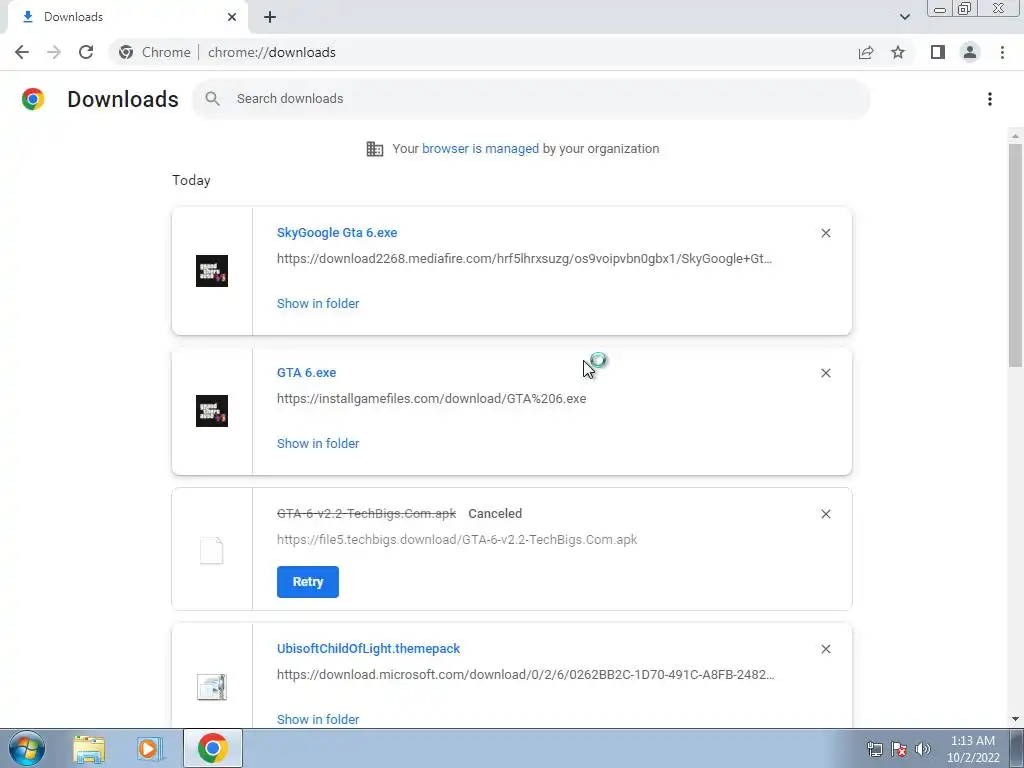Image resolution: width=1024 pixels, height=768 pixels.
Task: Click the browser forward arrow
Action: (54, 52)
